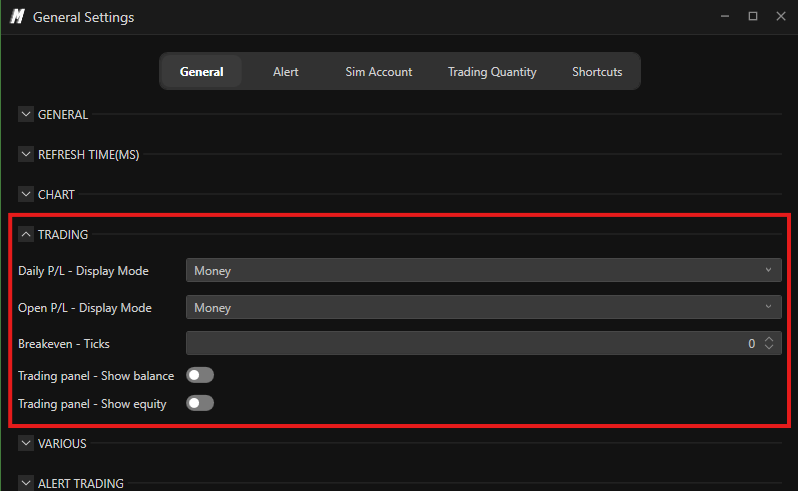Click the Daily P/L - Display Mode label
This screenshot has width=798, height=491.
pyautogui.click(x=83, y=271)
